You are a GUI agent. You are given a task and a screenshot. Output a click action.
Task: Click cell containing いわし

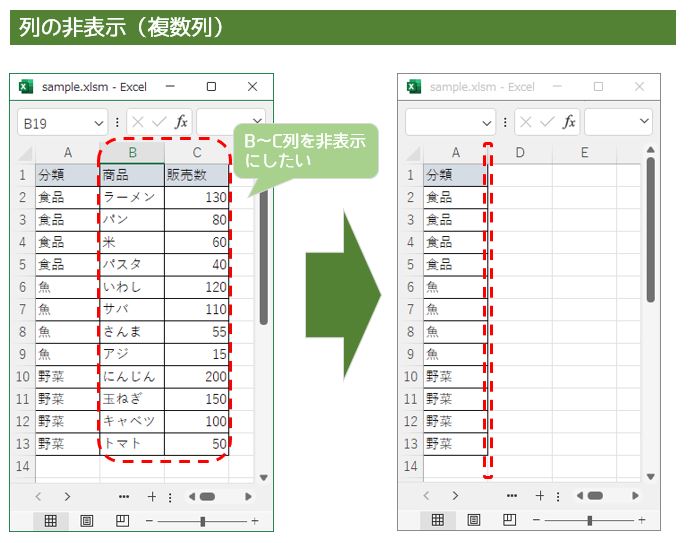[x=132, y=287]
